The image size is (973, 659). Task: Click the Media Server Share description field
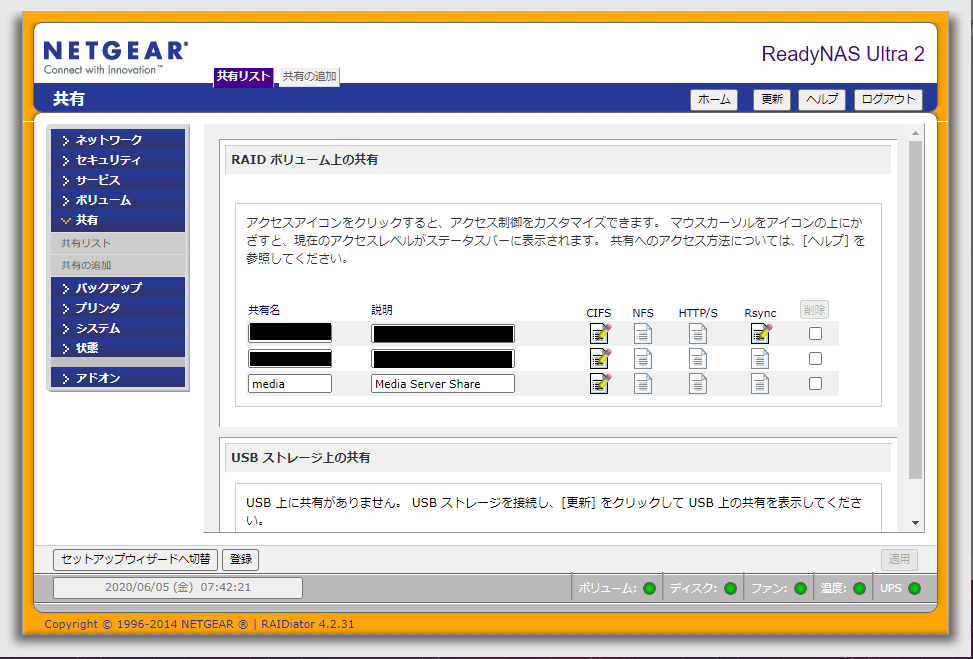tap(443, 383)
